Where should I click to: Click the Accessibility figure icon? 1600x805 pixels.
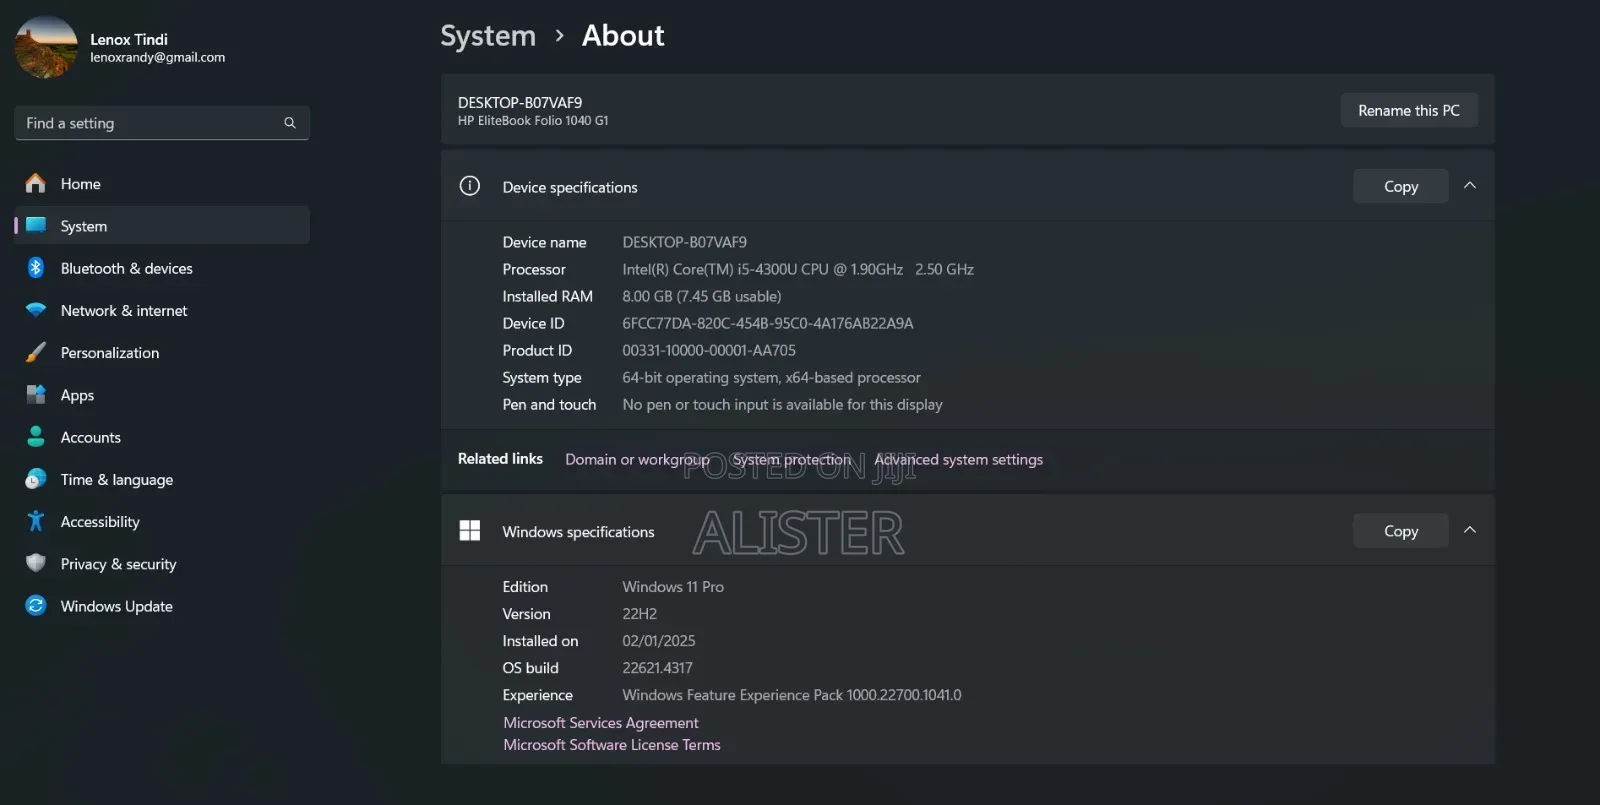coord(36,521)
